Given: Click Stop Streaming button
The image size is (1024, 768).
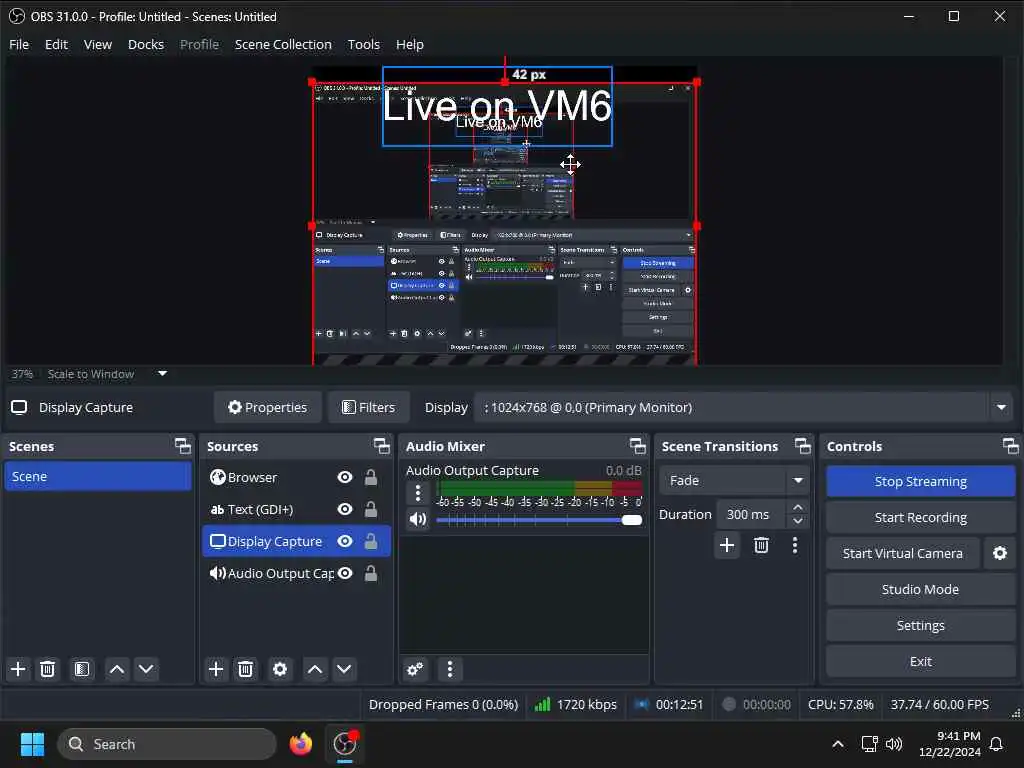Looking at the screenshot, I should pos(920,481).
